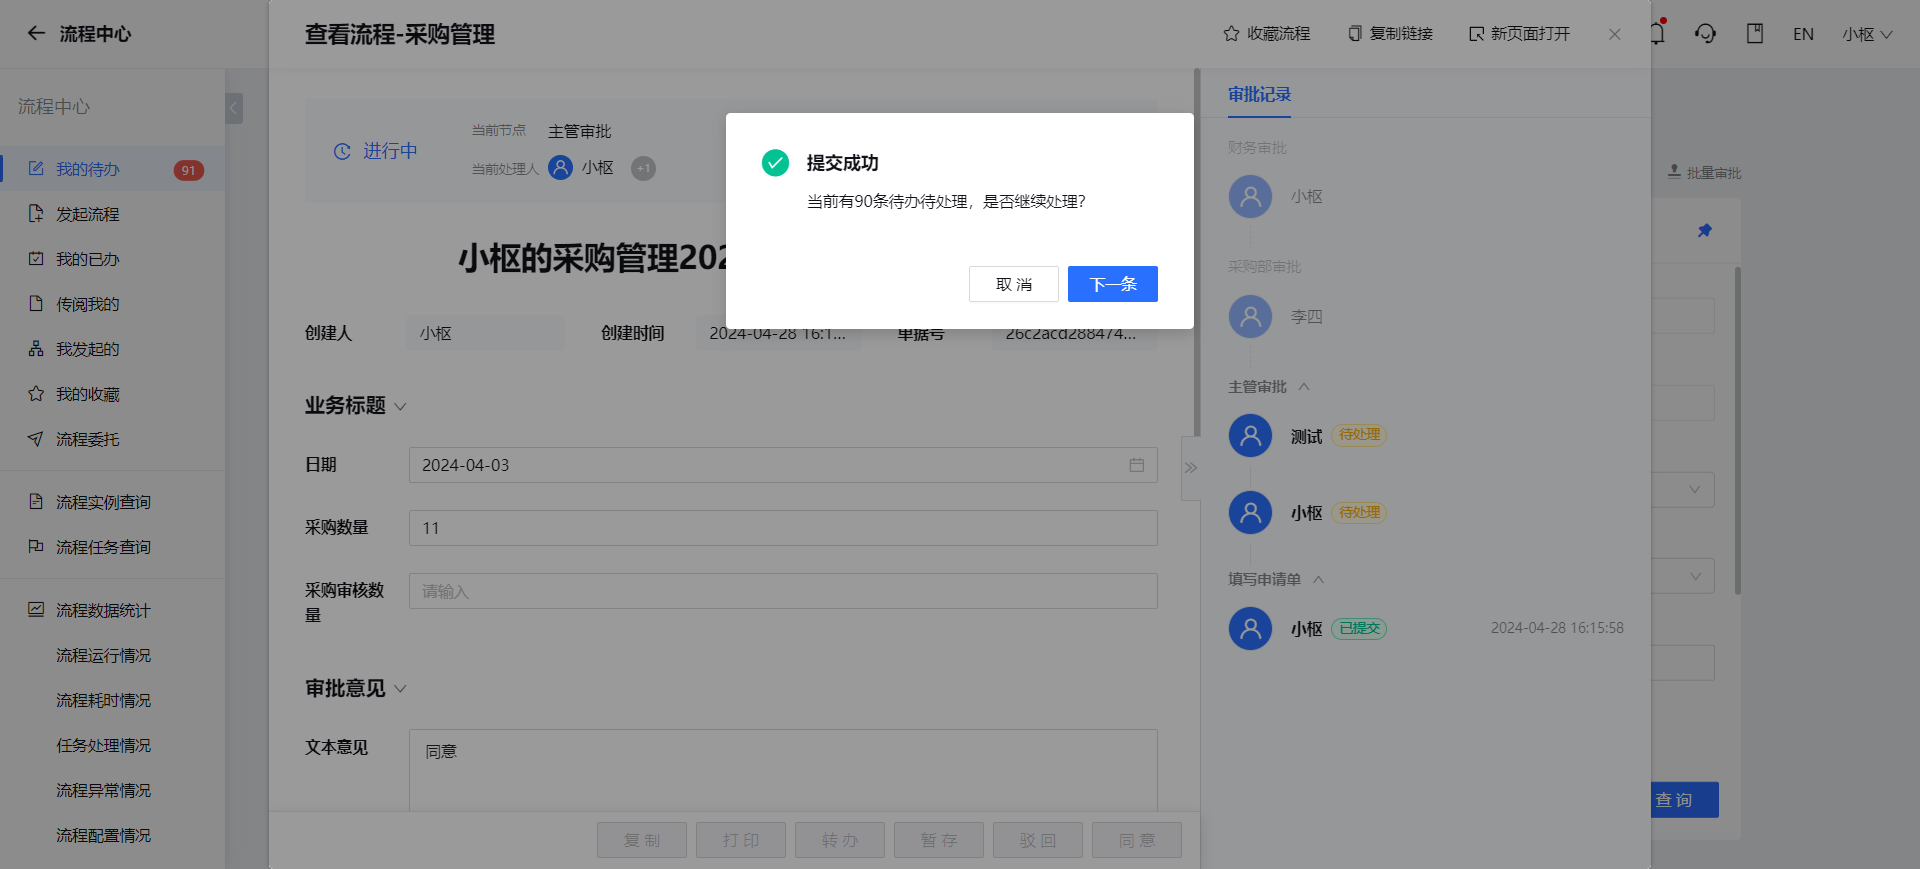Click the 测试 approver avatar

click(x=1250, y=435)
